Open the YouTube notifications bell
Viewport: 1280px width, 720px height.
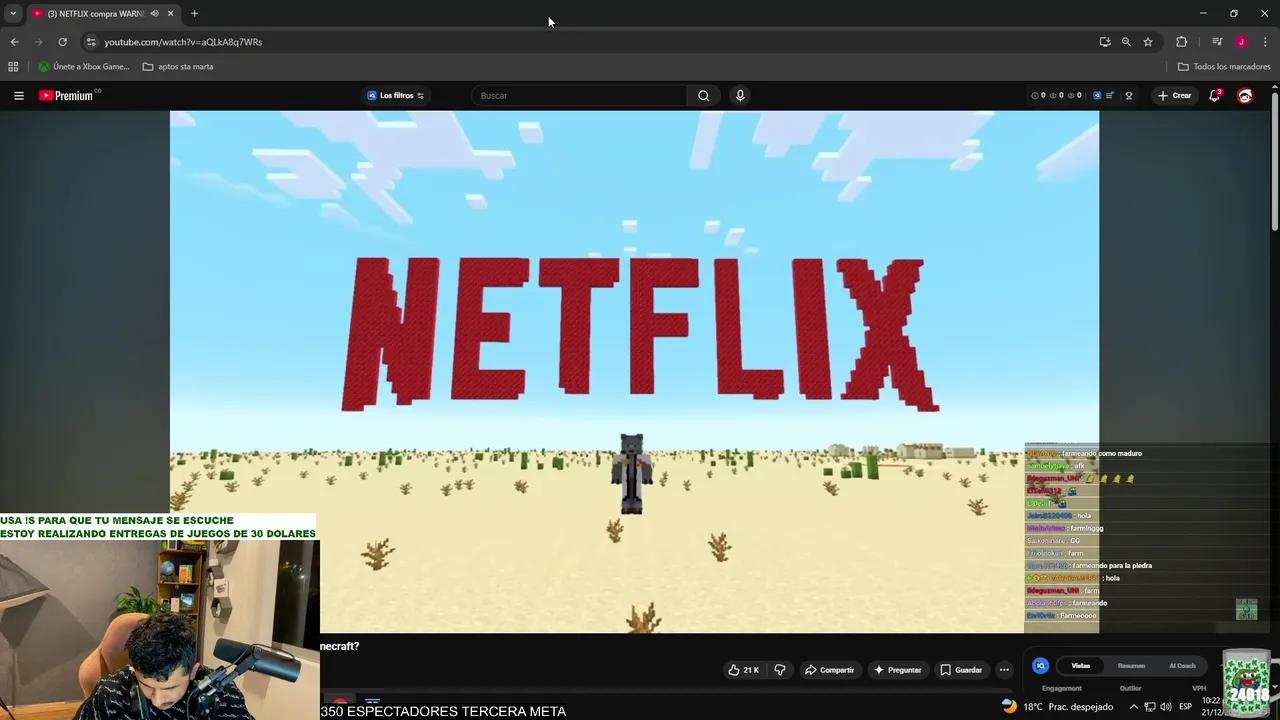[1214, 96]
